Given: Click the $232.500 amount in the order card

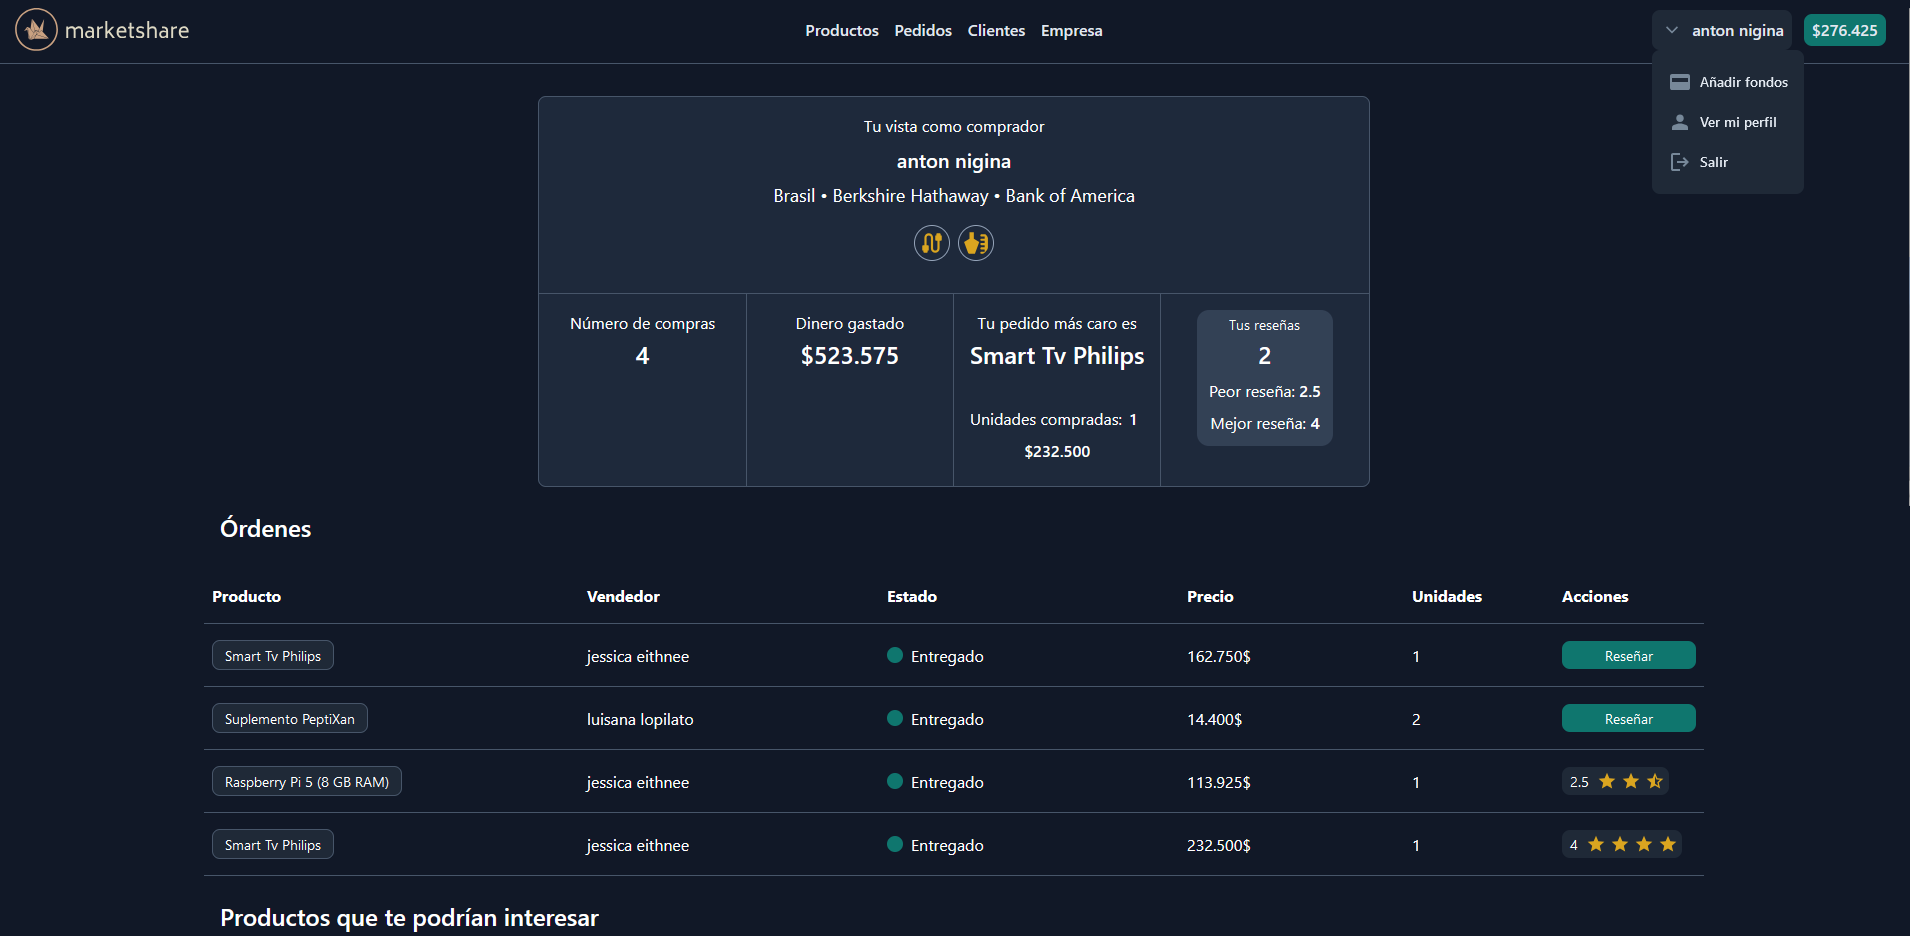Looking at the screenshot, I should tap(1057, 452).
